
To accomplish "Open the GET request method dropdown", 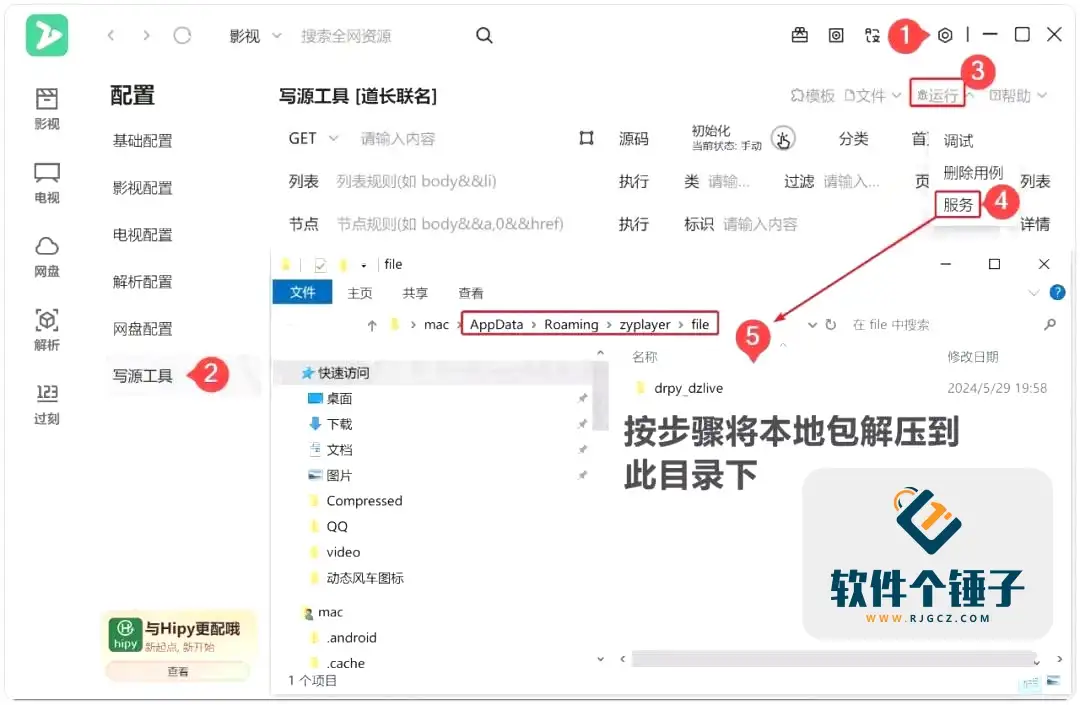I will [313, 138].
